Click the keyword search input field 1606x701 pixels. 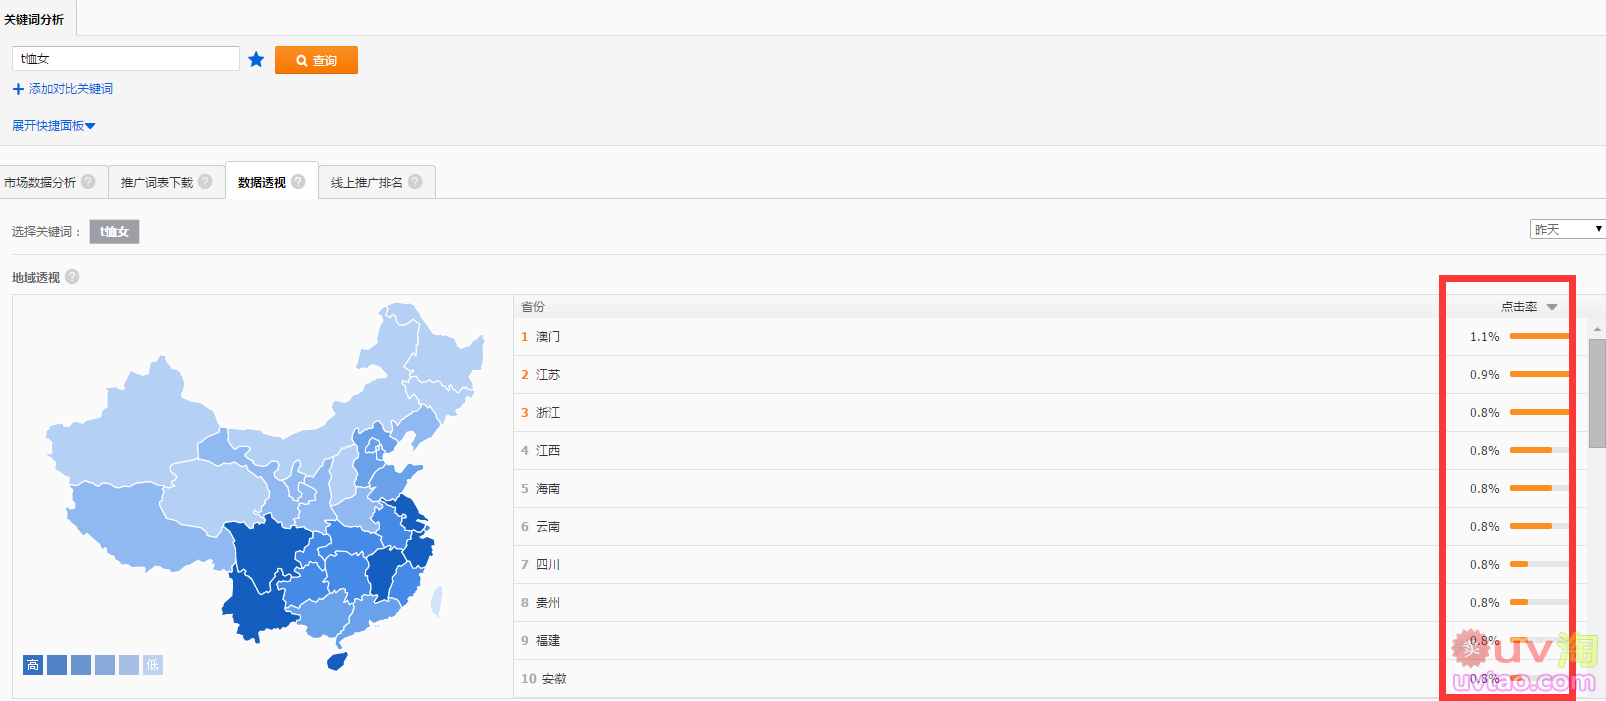tap(126, 59)
